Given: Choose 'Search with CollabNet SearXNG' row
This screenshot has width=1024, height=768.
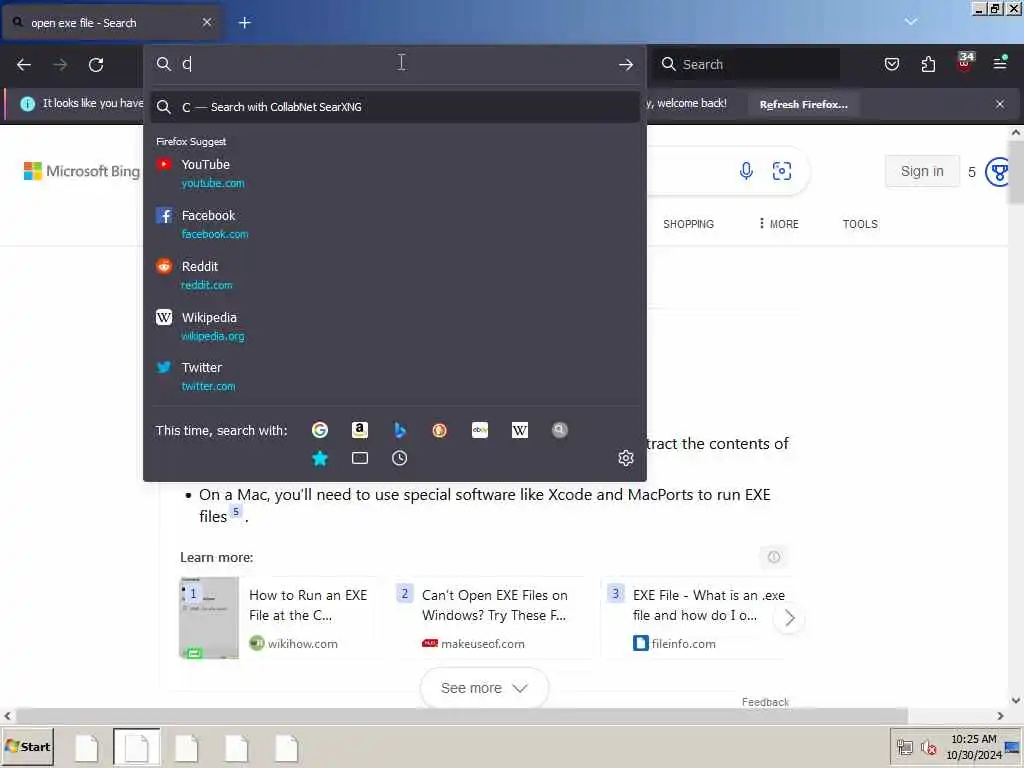Looking at the screenshot, I should (394, 107).
